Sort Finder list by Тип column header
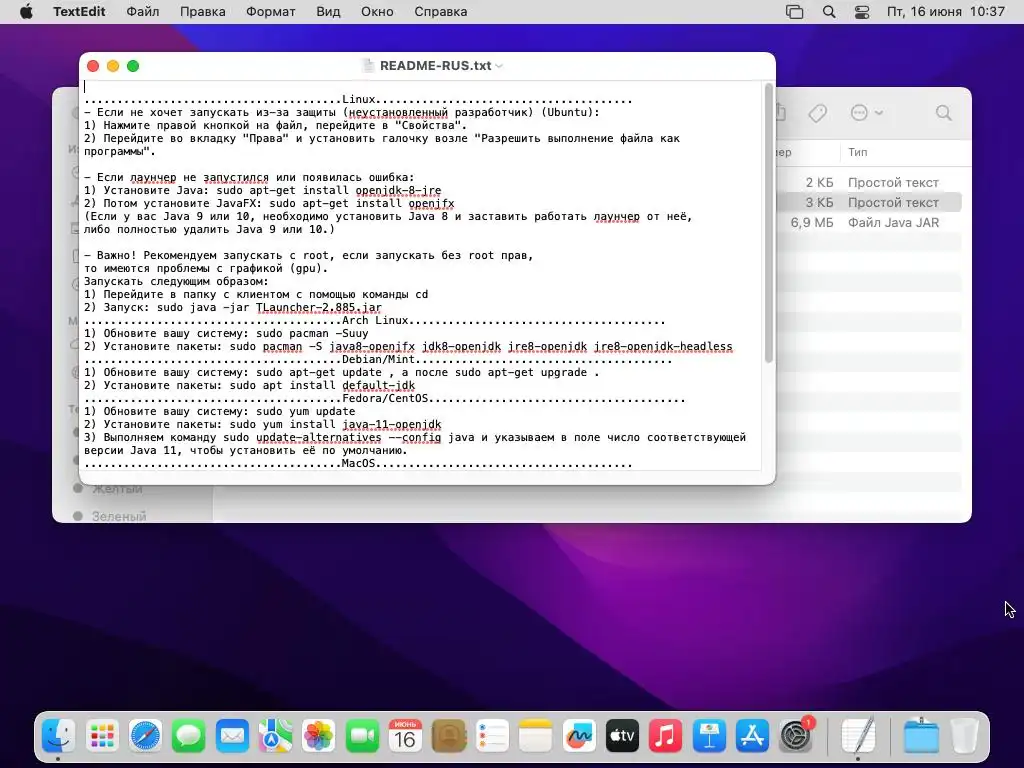 tap(857, 152)
